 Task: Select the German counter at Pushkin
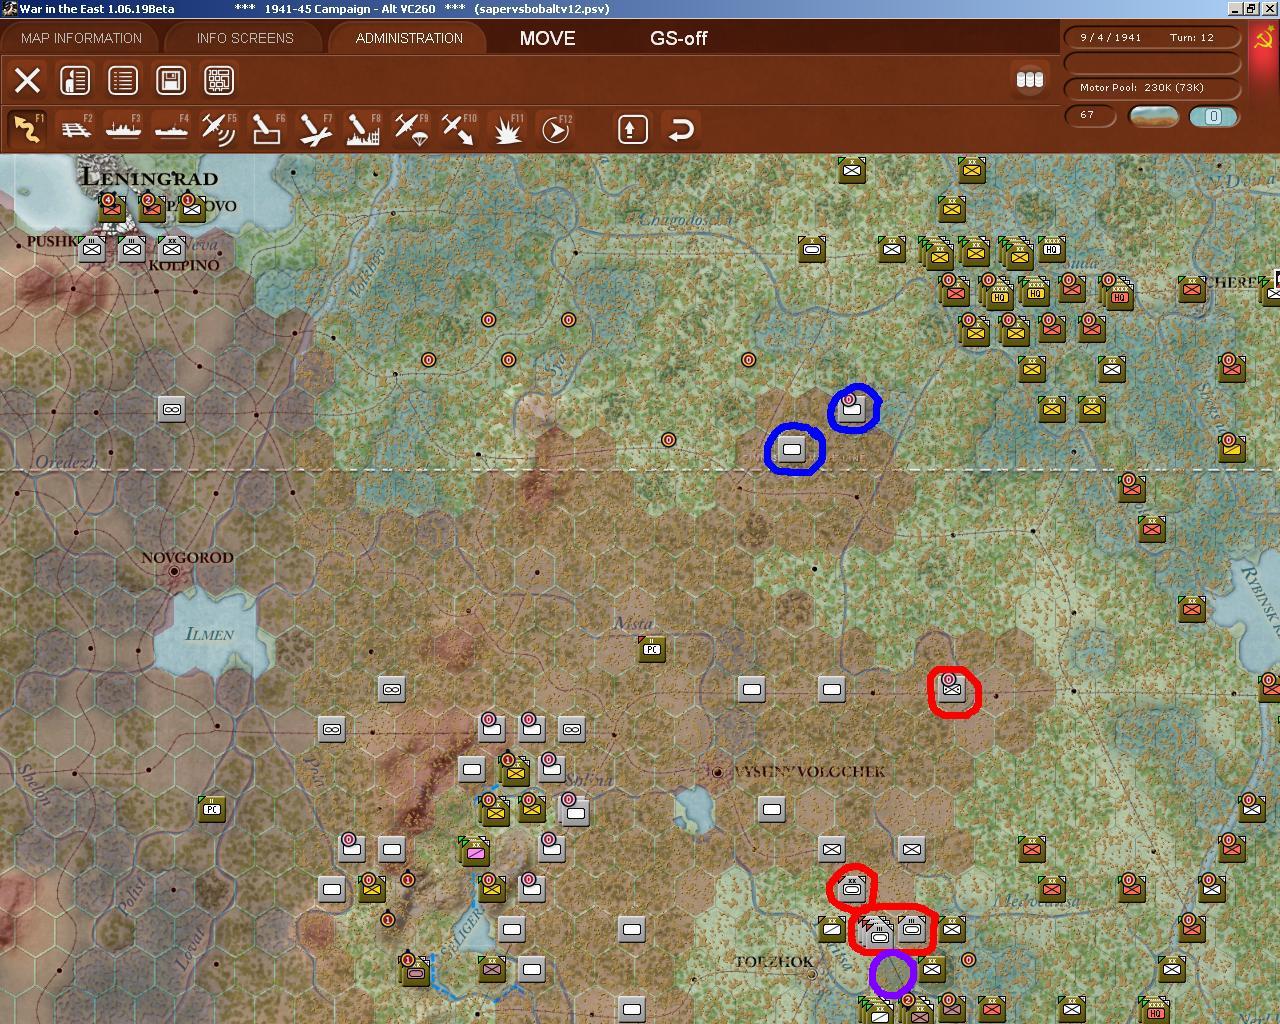(x=92, y=248)
